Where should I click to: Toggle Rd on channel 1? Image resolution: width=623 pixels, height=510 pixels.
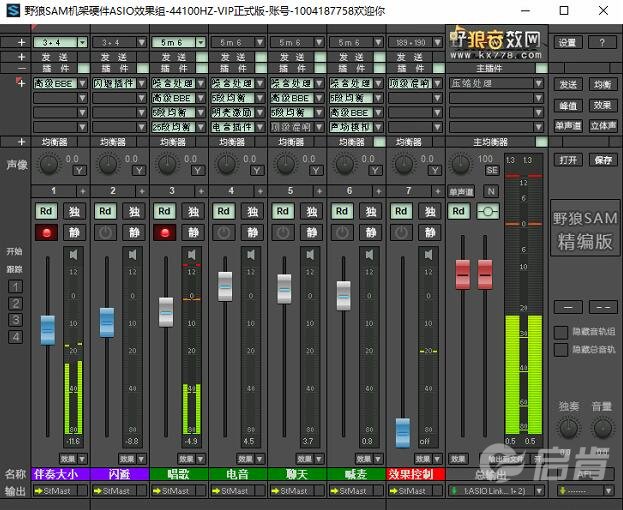pos(46,211)
